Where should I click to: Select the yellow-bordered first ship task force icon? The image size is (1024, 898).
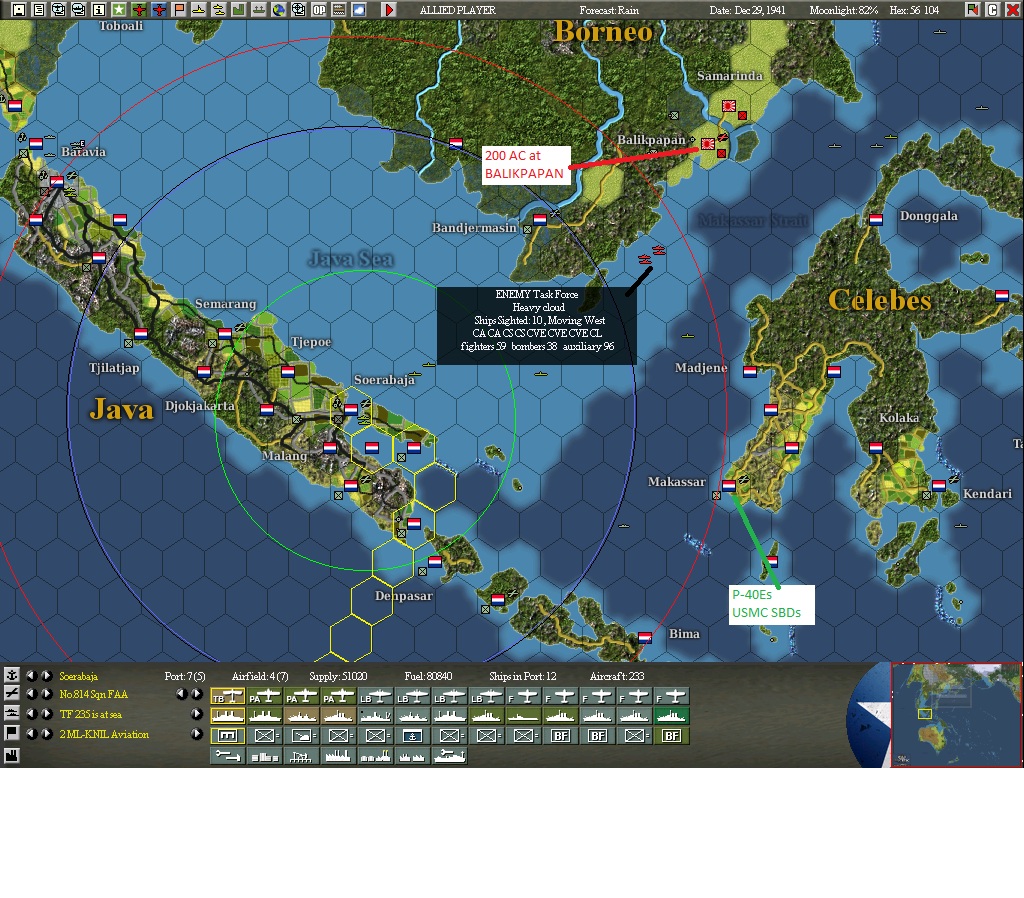(228, 716)
